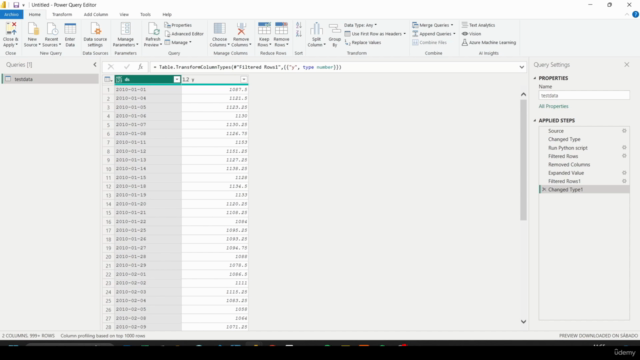
Task: Click the query Name input field
Action: [x=584, y=96]
